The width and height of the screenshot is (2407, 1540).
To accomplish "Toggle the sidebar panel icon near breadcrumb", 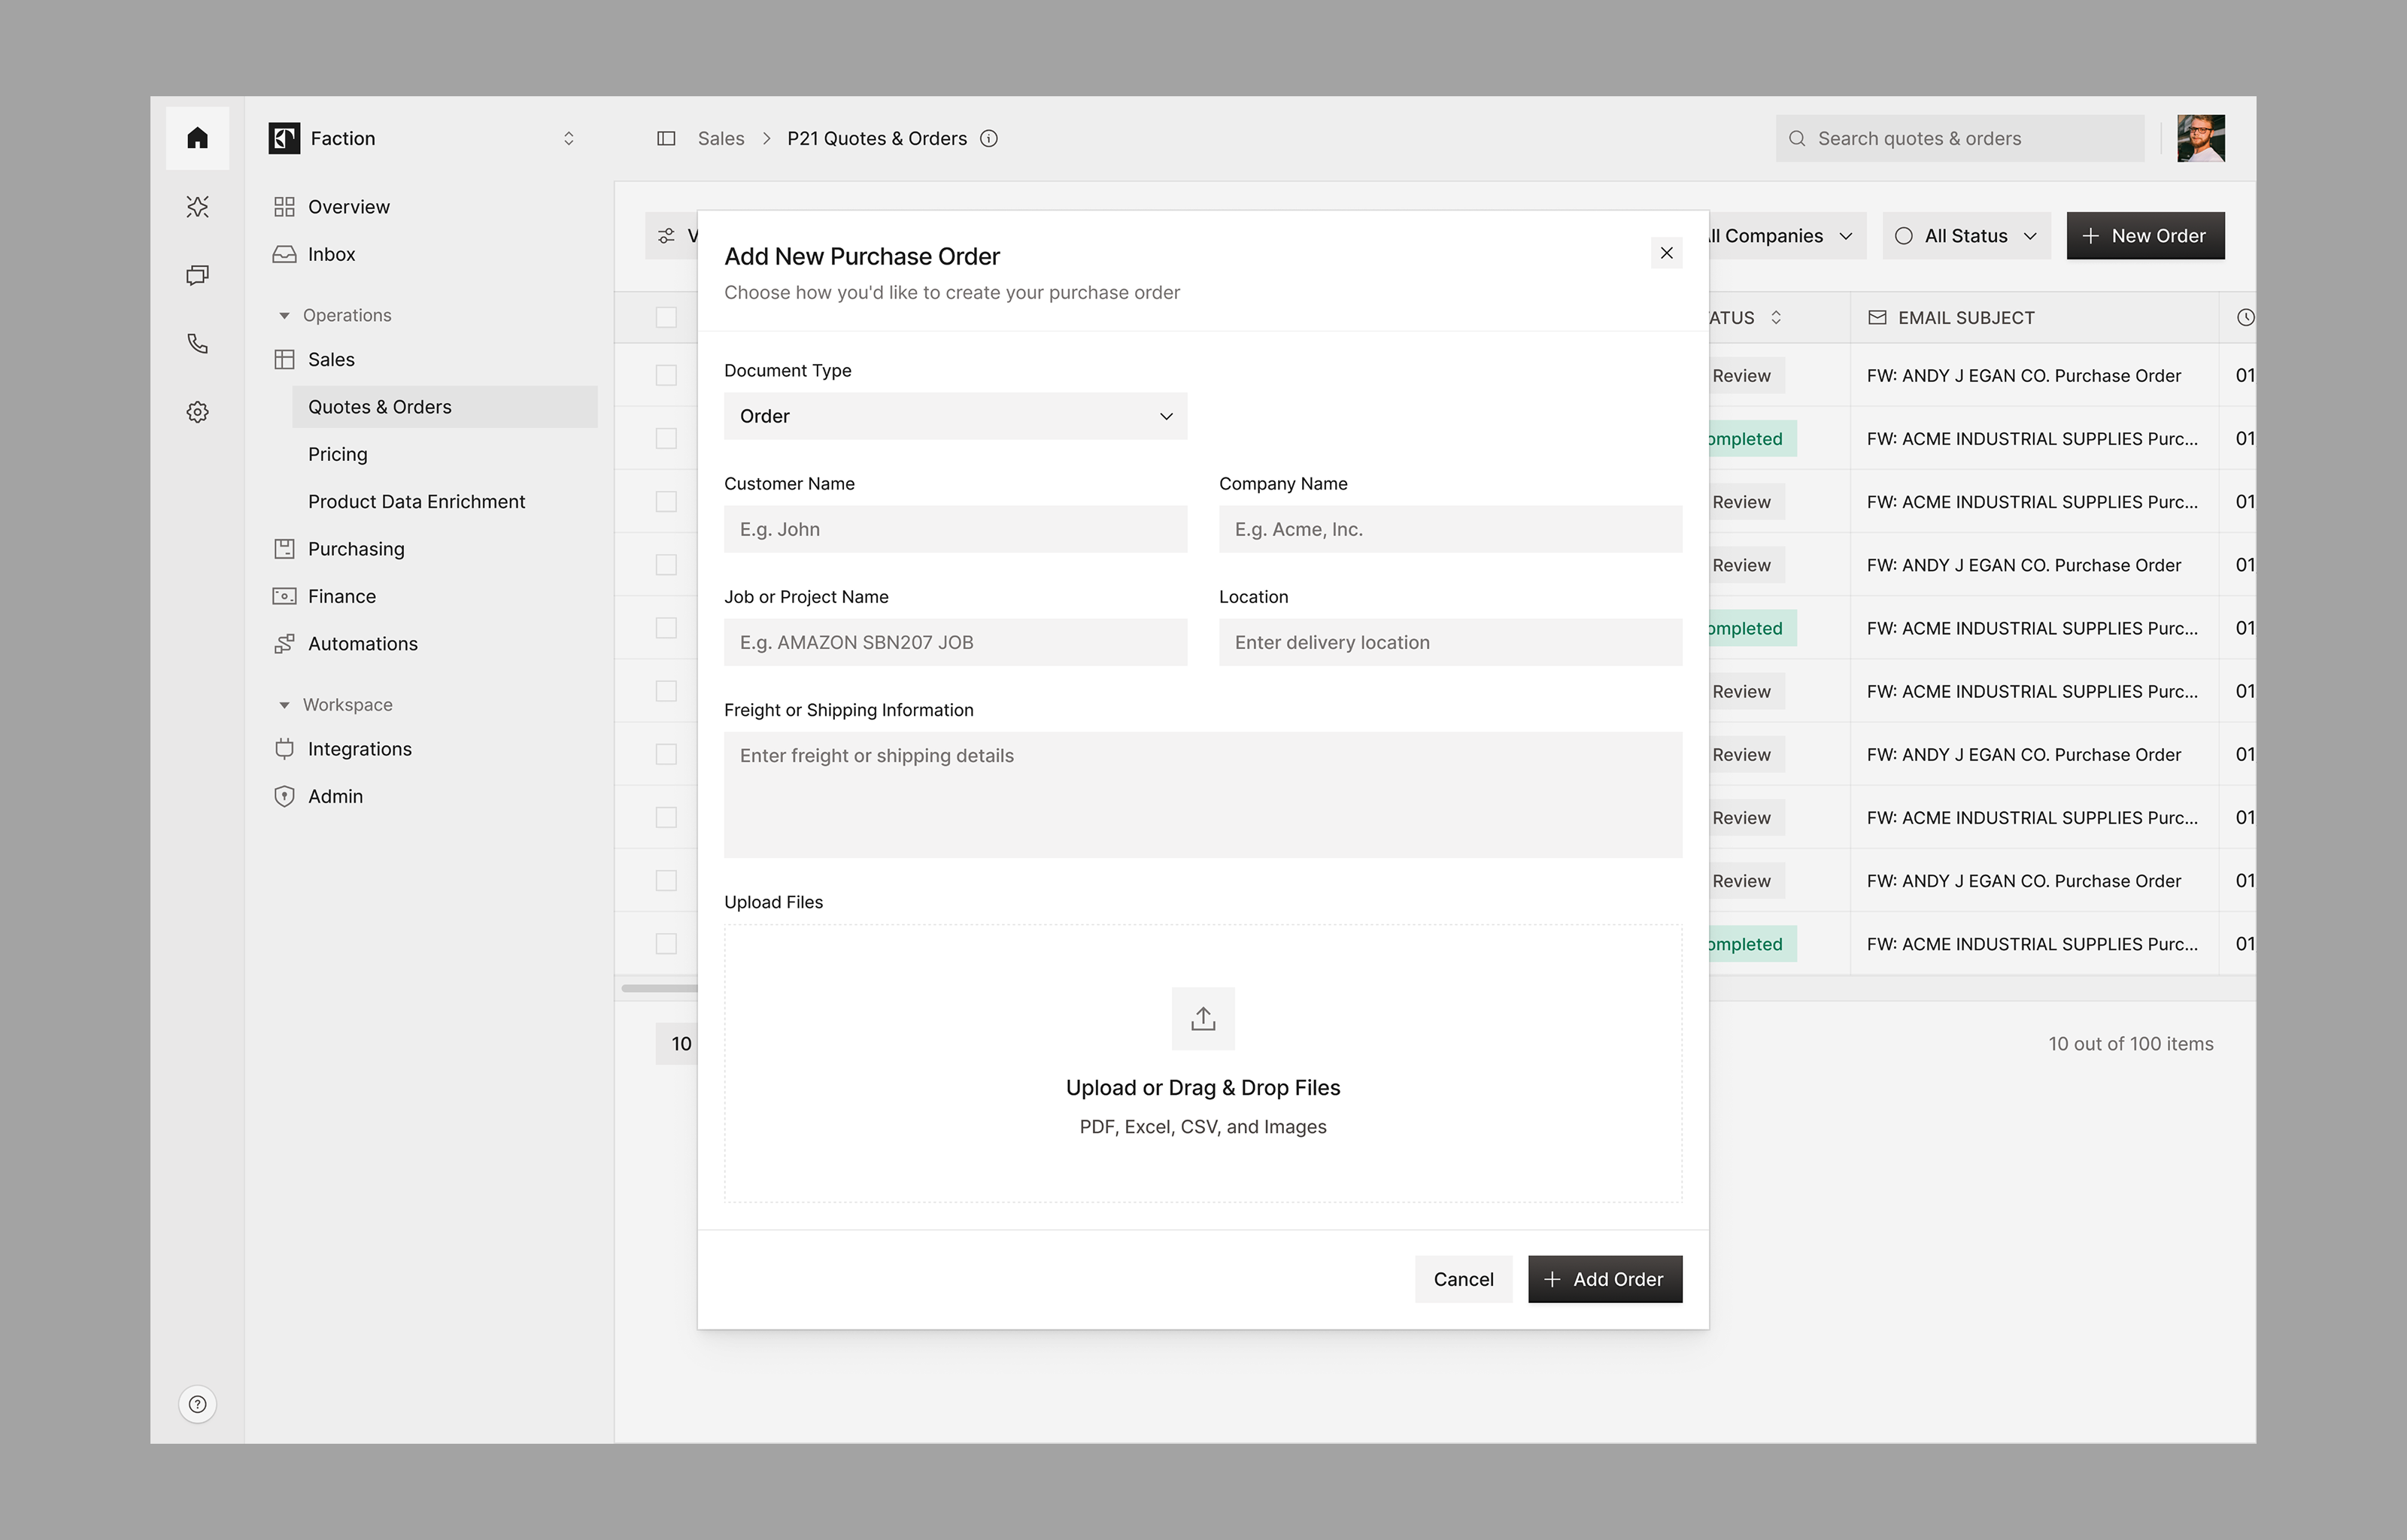I will pyautogui.click(x=666, y=138).
